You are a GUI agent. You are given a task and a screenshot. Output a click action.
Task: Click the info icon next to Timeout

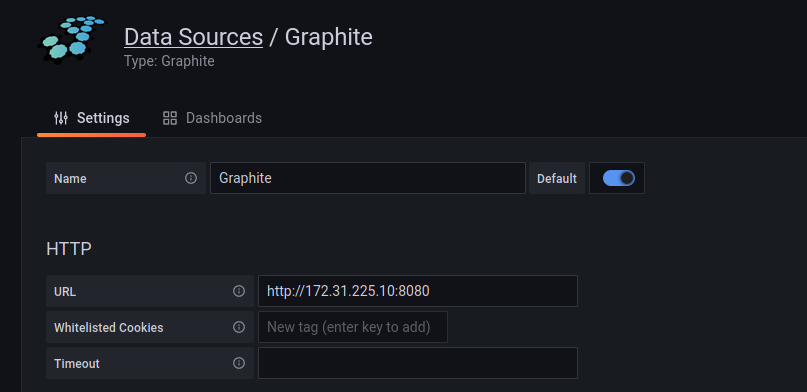239,363
